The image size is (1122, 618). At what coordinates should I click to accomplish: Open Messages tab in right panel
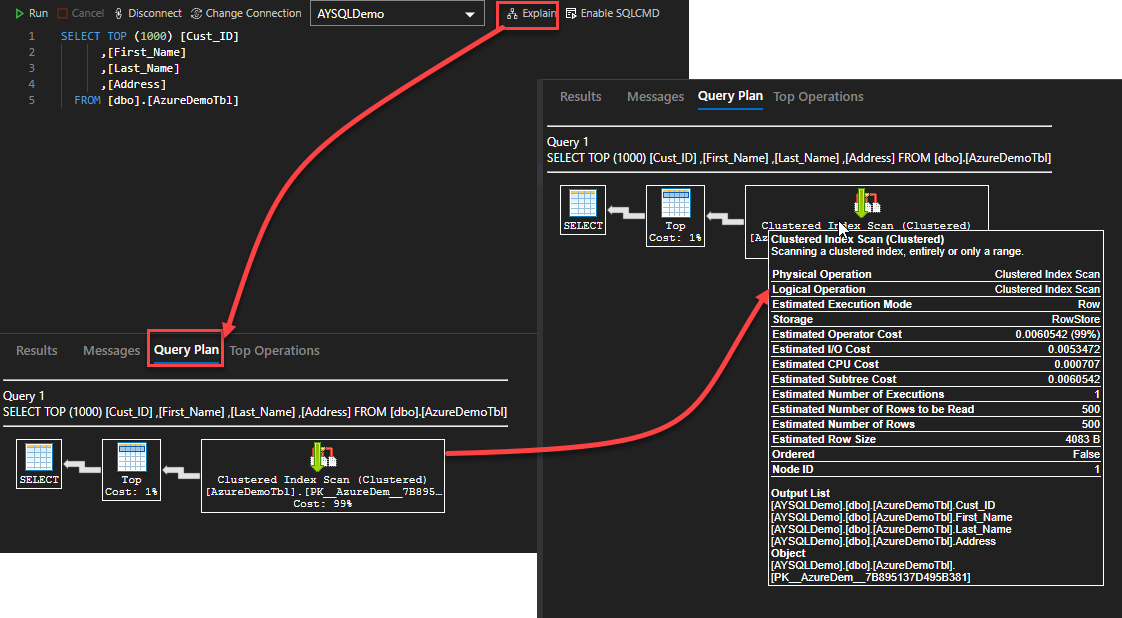point(655,97)
